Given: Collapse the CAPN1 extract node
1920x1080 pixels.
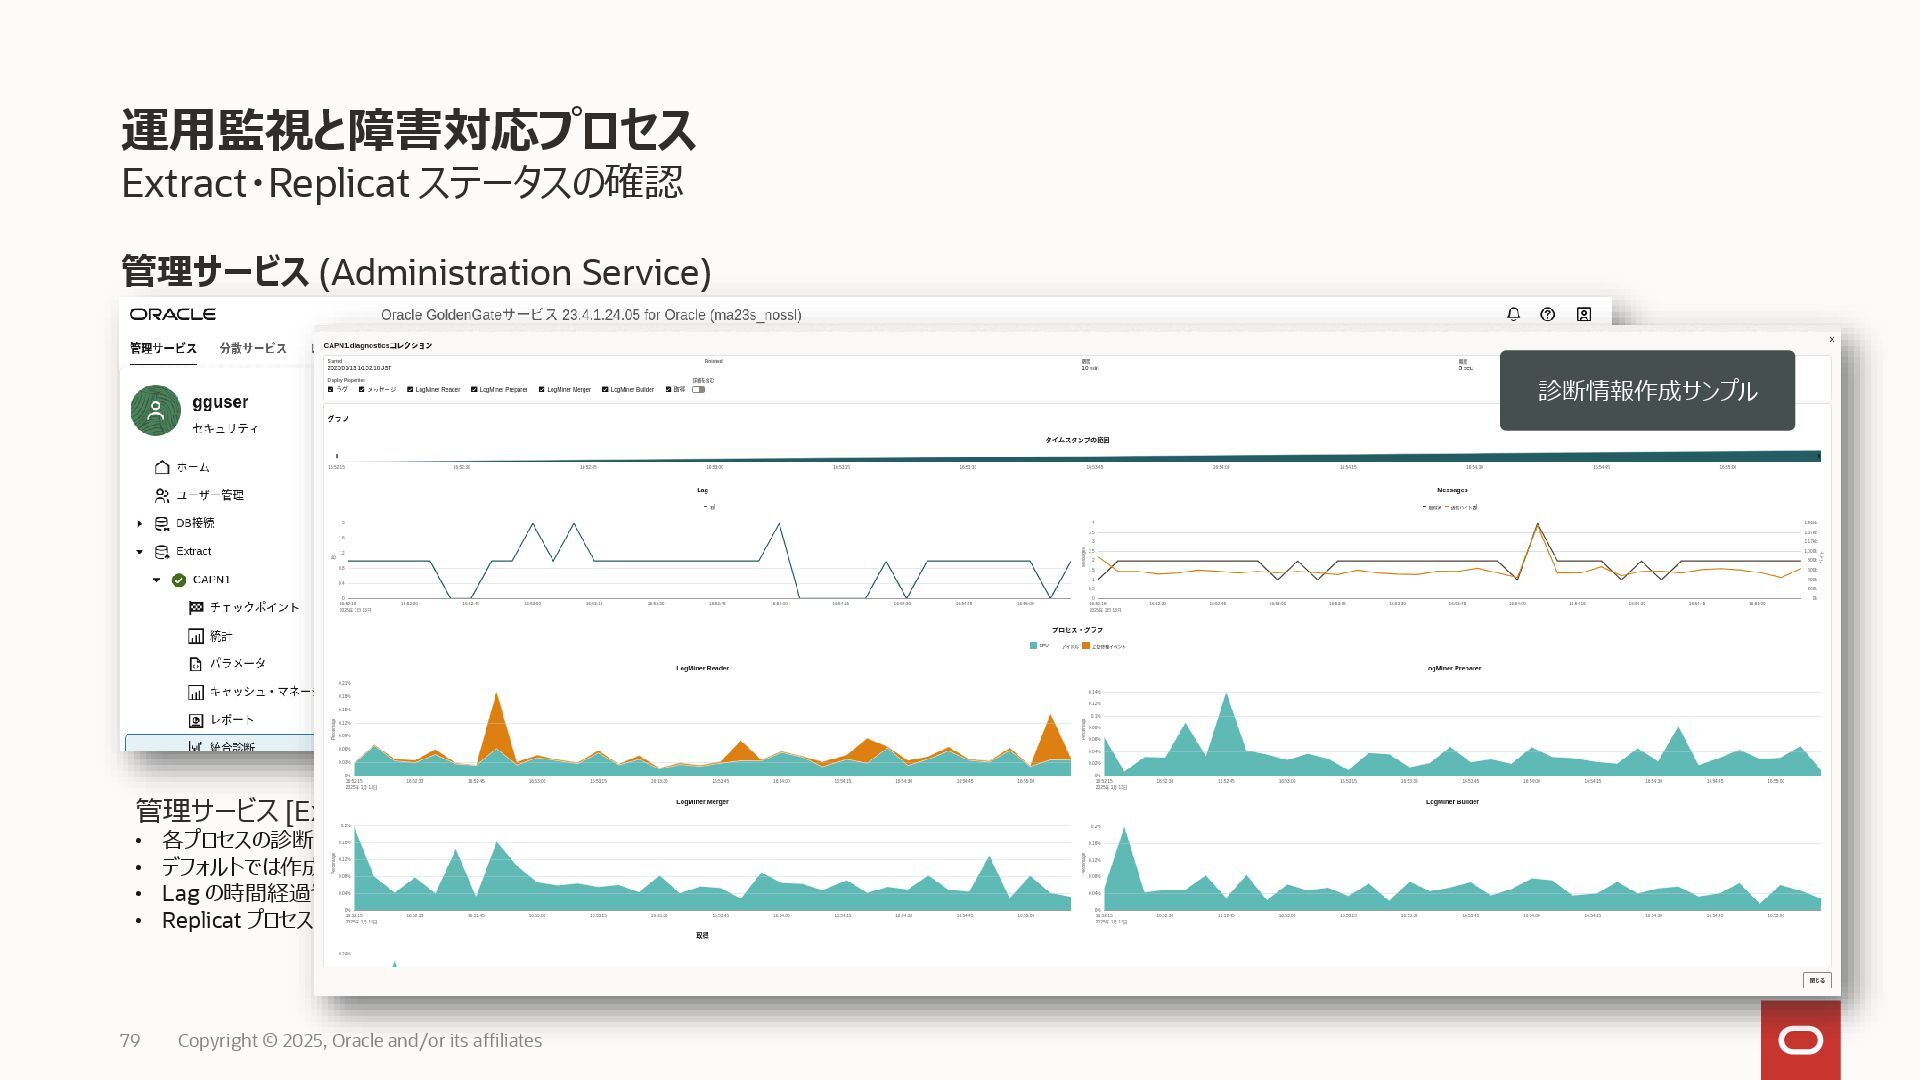Looking at the screenshot, I should coord(157,580).
